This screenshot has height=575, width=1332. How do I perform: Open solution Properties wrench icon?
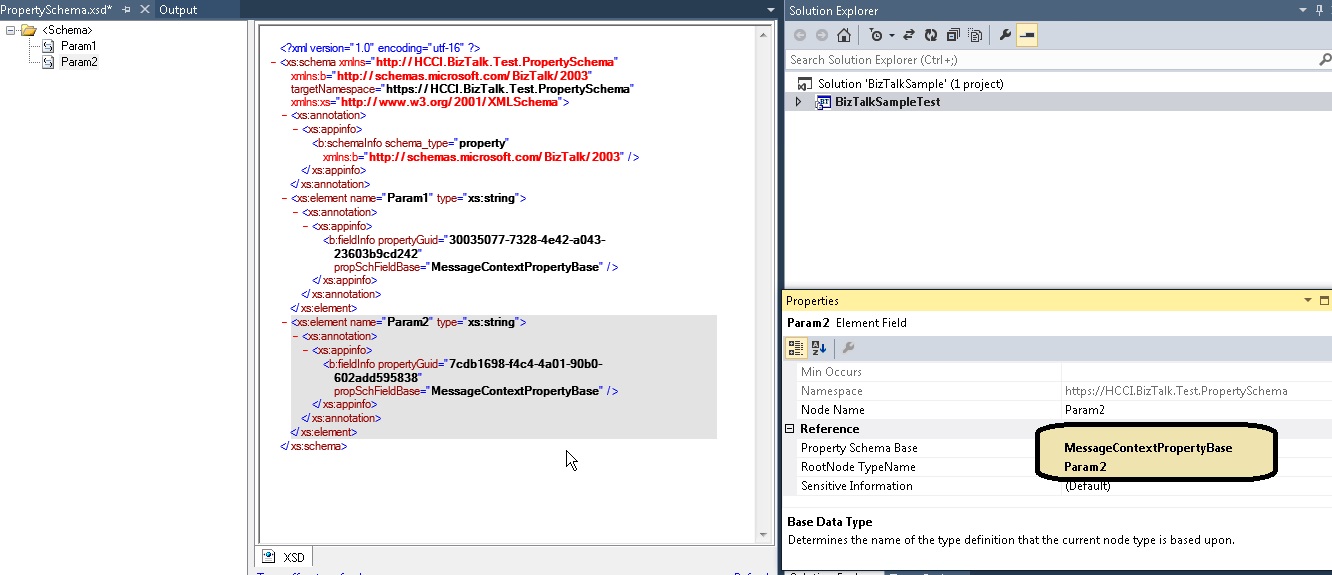pyautogui.click(x=1005, y=35)
